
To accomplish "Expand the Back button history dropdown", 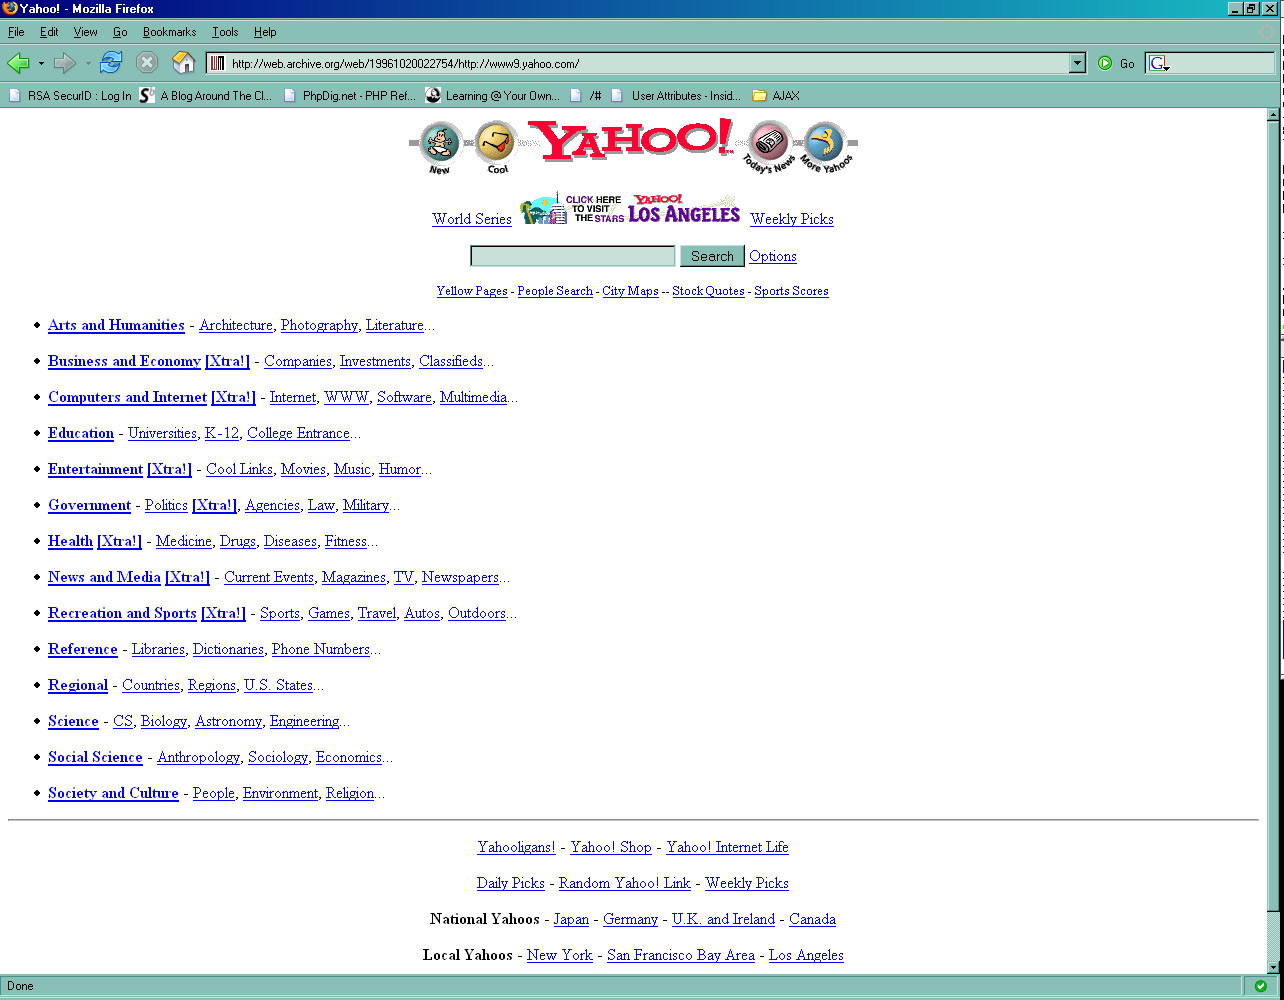I will (41, 63).
